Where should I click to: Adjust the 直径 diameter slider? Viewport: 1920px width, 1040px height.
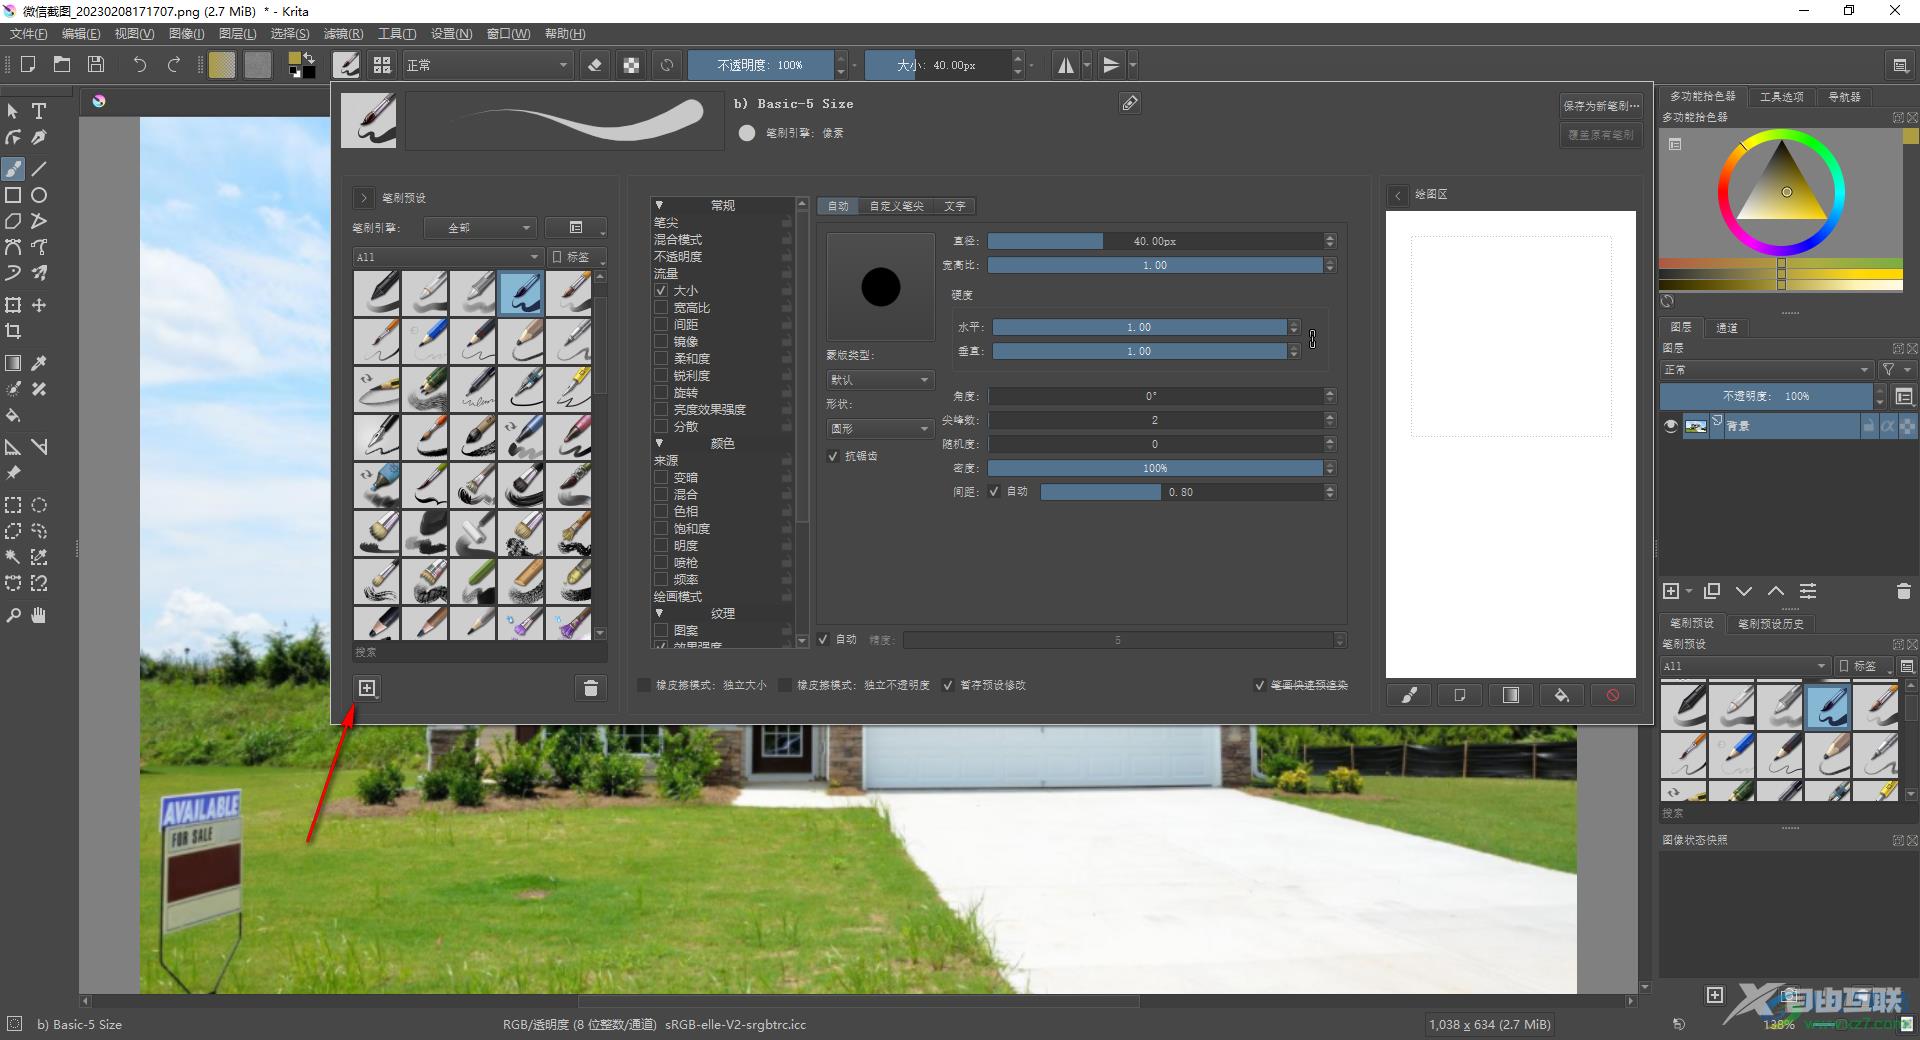pos(1154,241)
